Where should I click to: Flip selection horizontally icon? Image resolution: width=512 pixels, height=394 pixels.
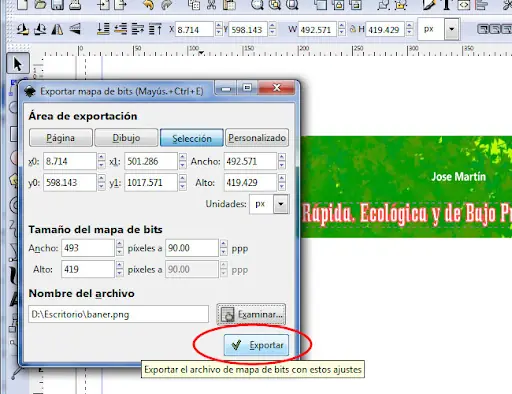[x=57, y=30]
